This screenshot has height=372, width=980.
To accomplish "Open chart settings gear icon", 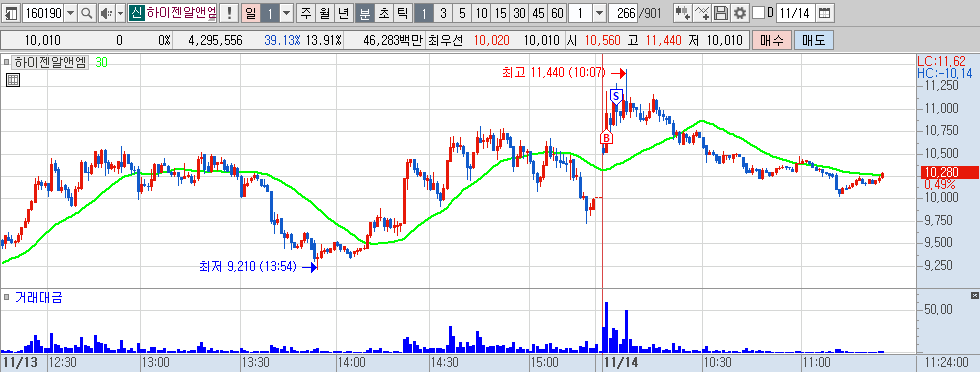I will coord(740,13).
